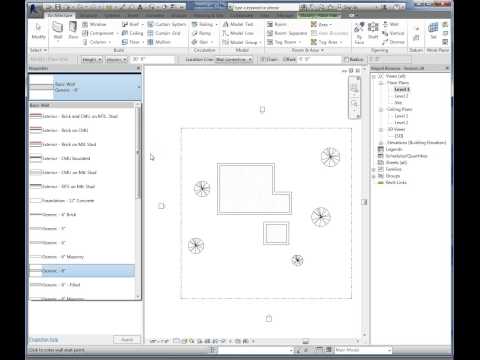Pick the Mullion tool
This screenshot has width=480, height=360.
[x=159, y=42]
